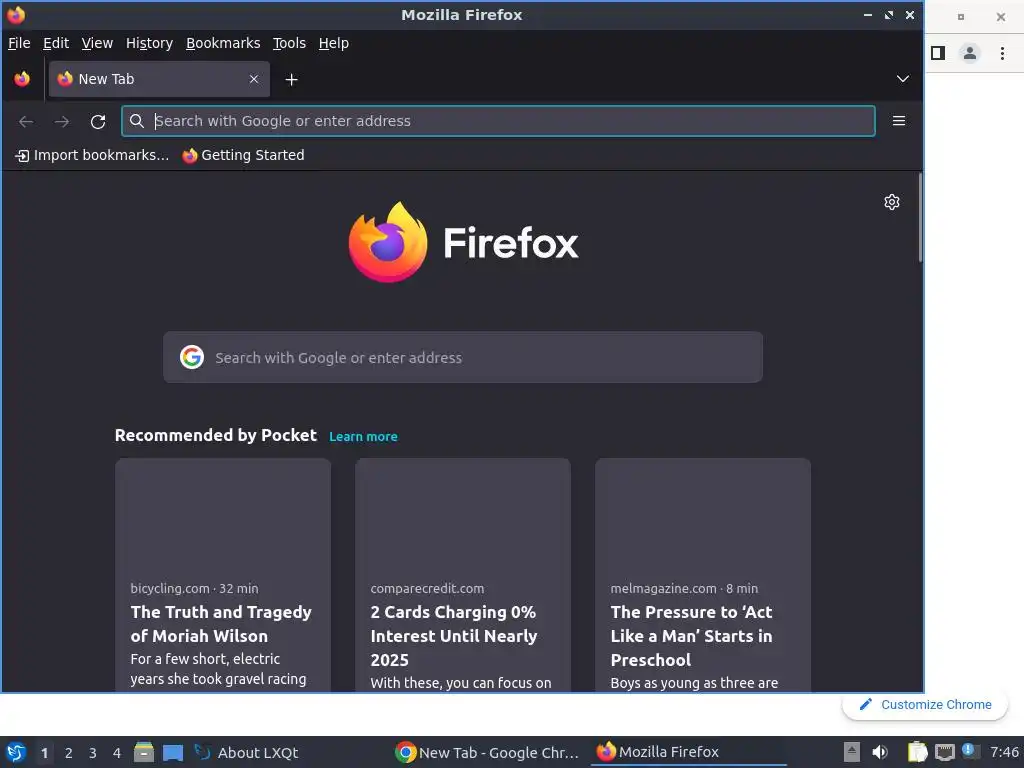Click the Firefox icon in the title bar
The width and height of the screenshot is (1024, 768).
coord(16,14)
